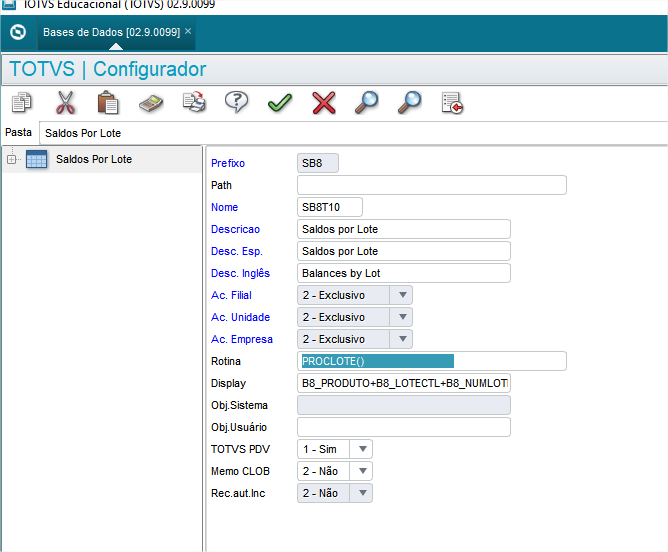
Task: Confirm changes with the green checkmark
Action: (280, 103)
